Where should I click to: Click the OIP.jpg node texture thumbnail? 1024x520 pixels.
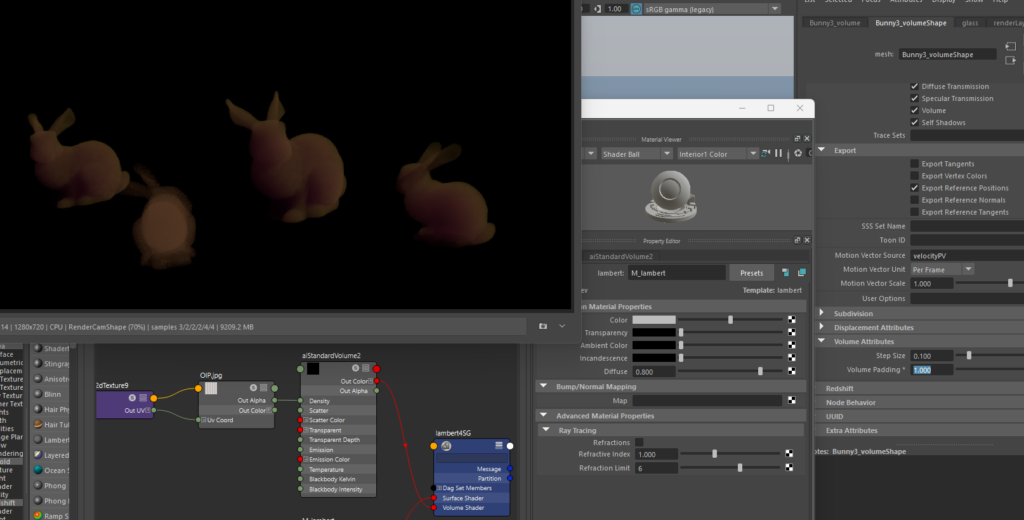(x=211, y=388)
